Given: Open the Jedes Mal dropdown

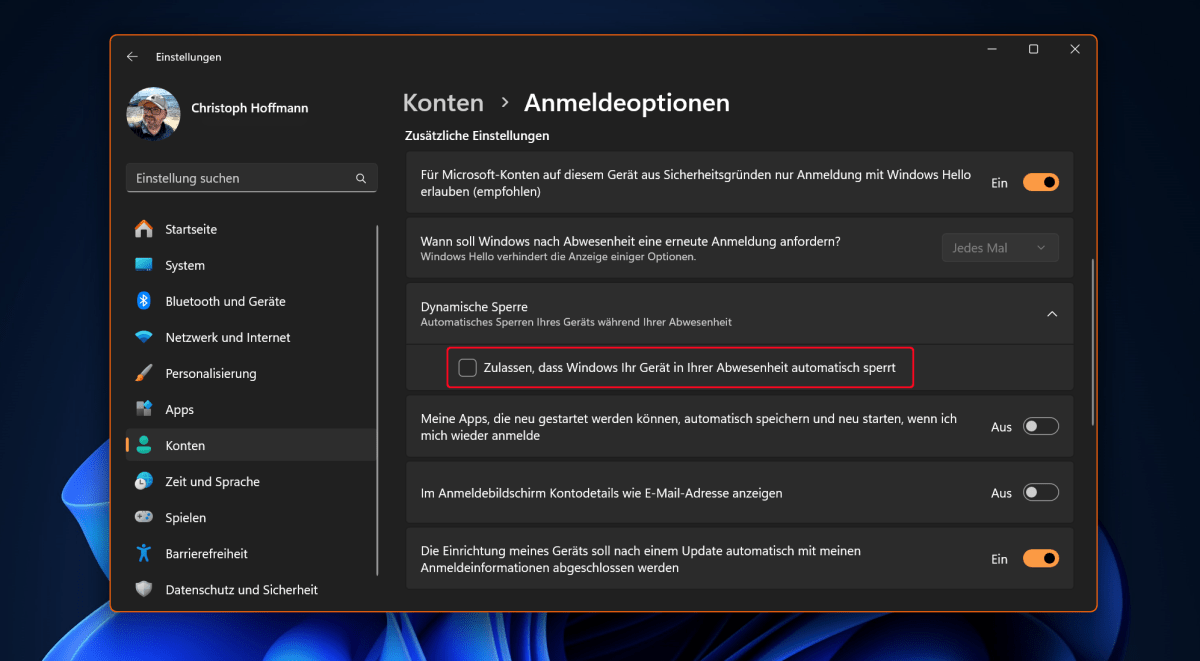Looking at the screenshot, I should (x=1000, y=248).
